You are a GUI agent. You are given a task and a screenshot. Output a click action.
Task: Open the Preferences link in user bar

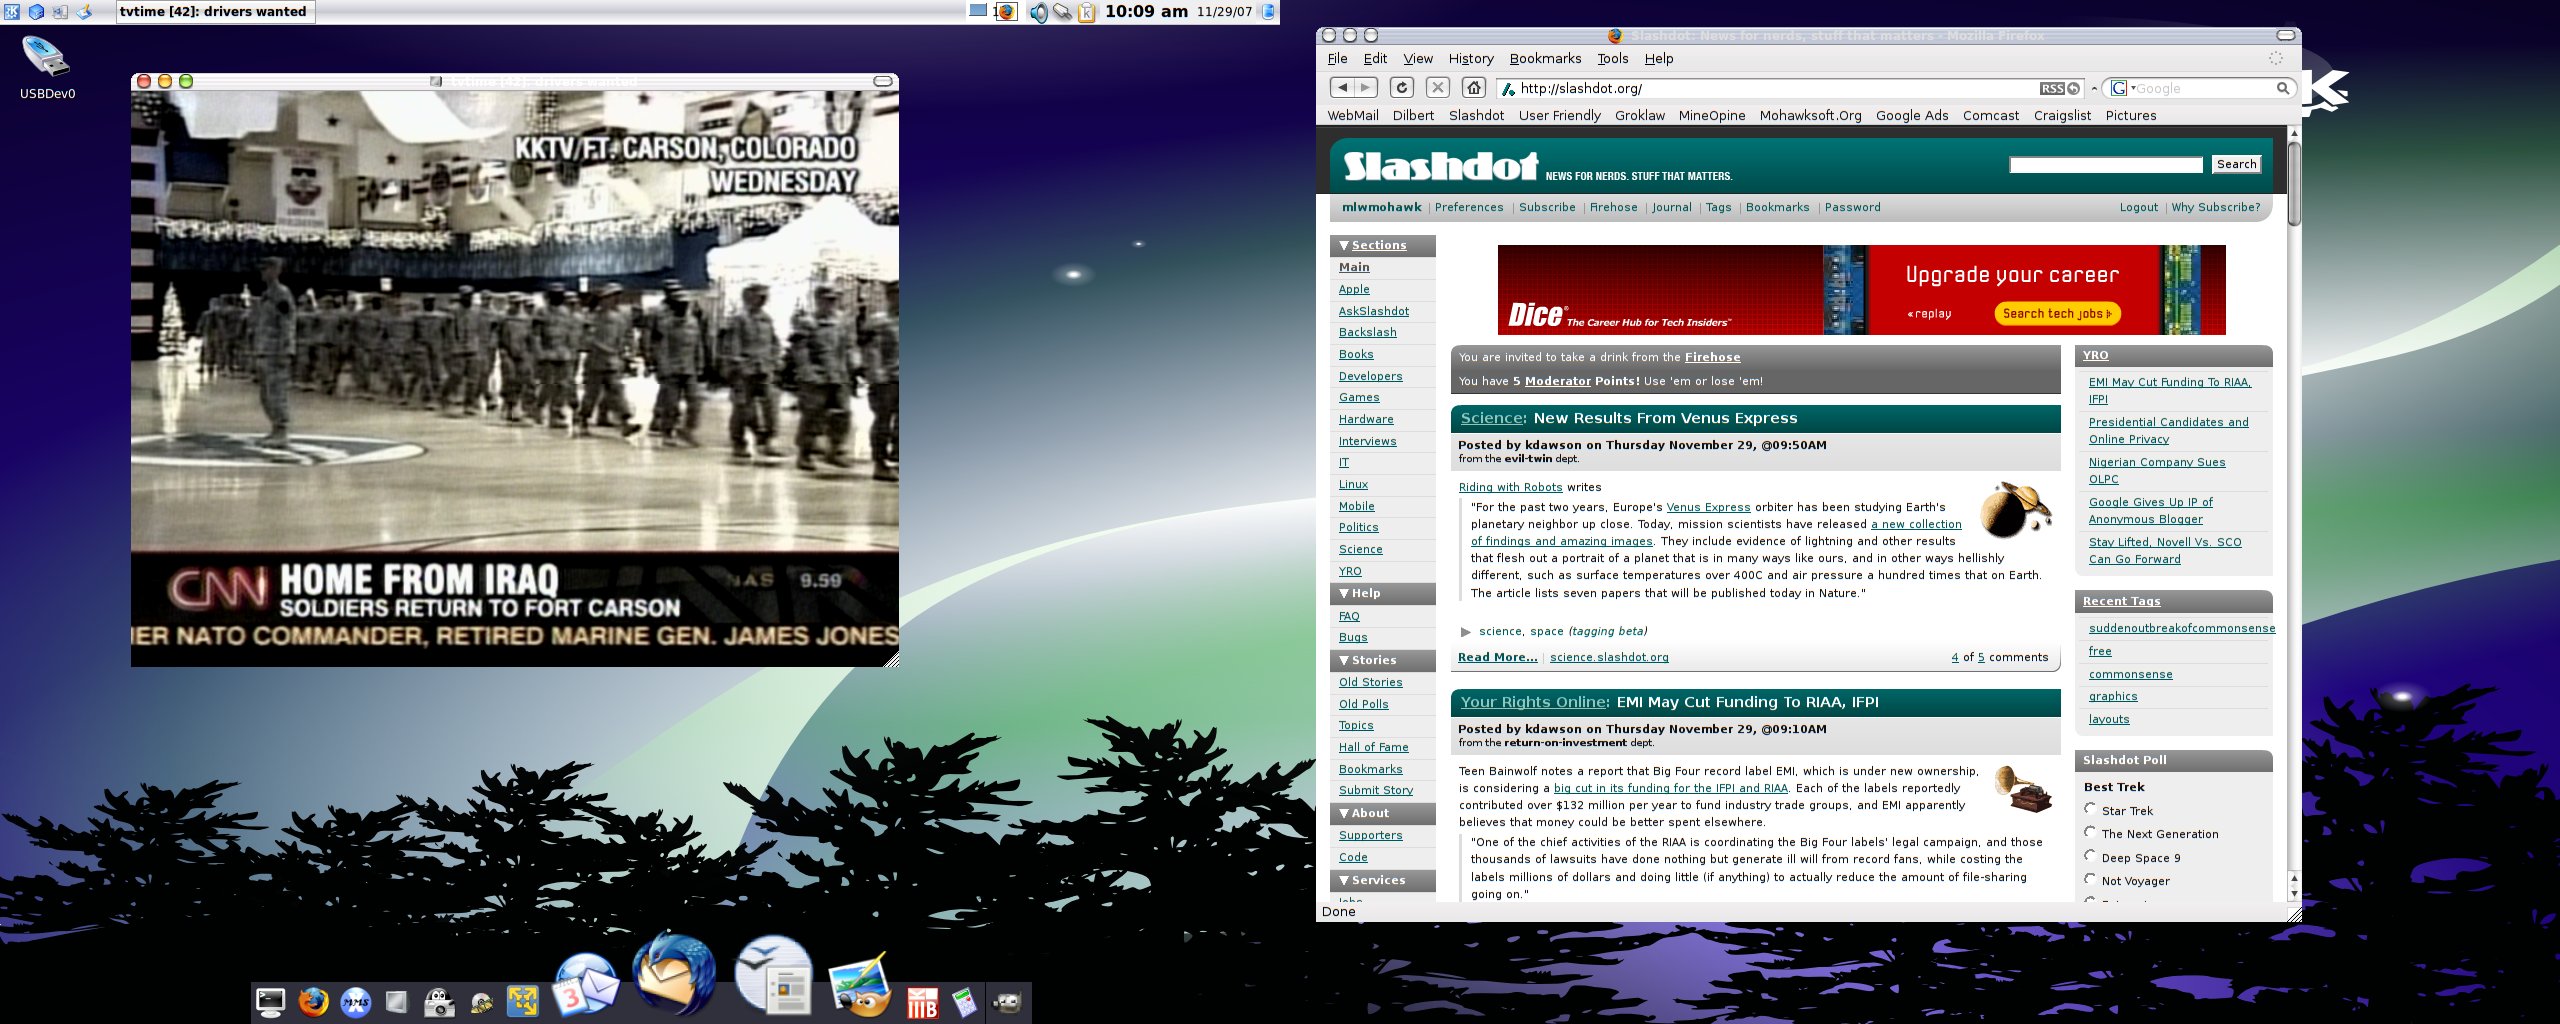click(1468, 207)
